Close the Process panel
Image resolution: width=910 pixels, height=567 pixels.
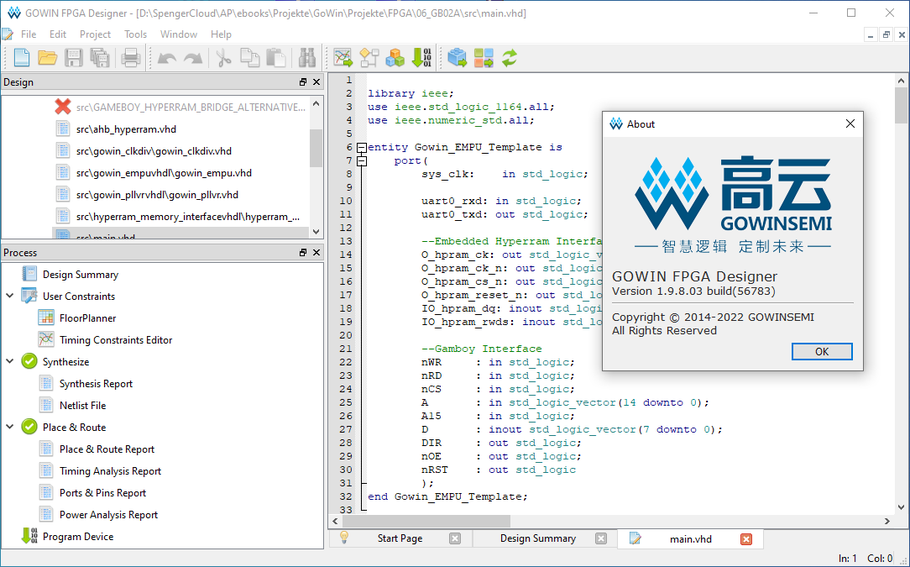[x=316, y=252]
